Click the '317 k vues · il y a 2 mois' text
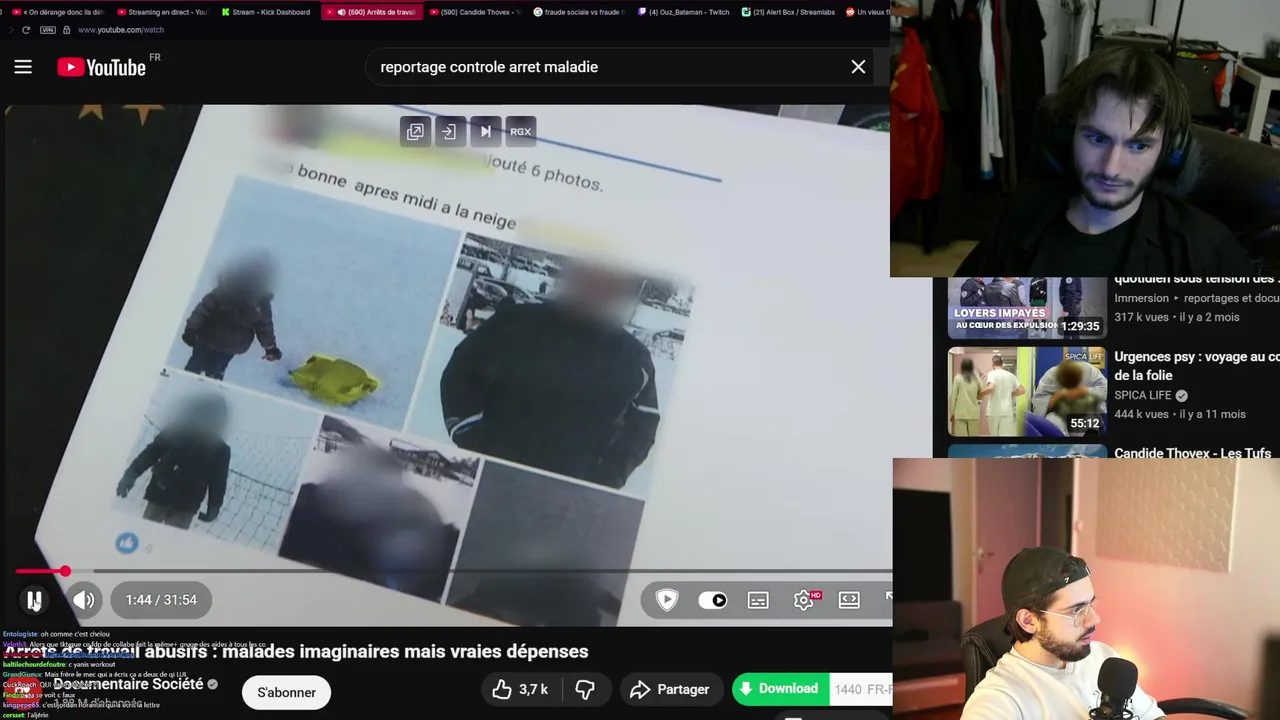 (x=1176, y=317)
